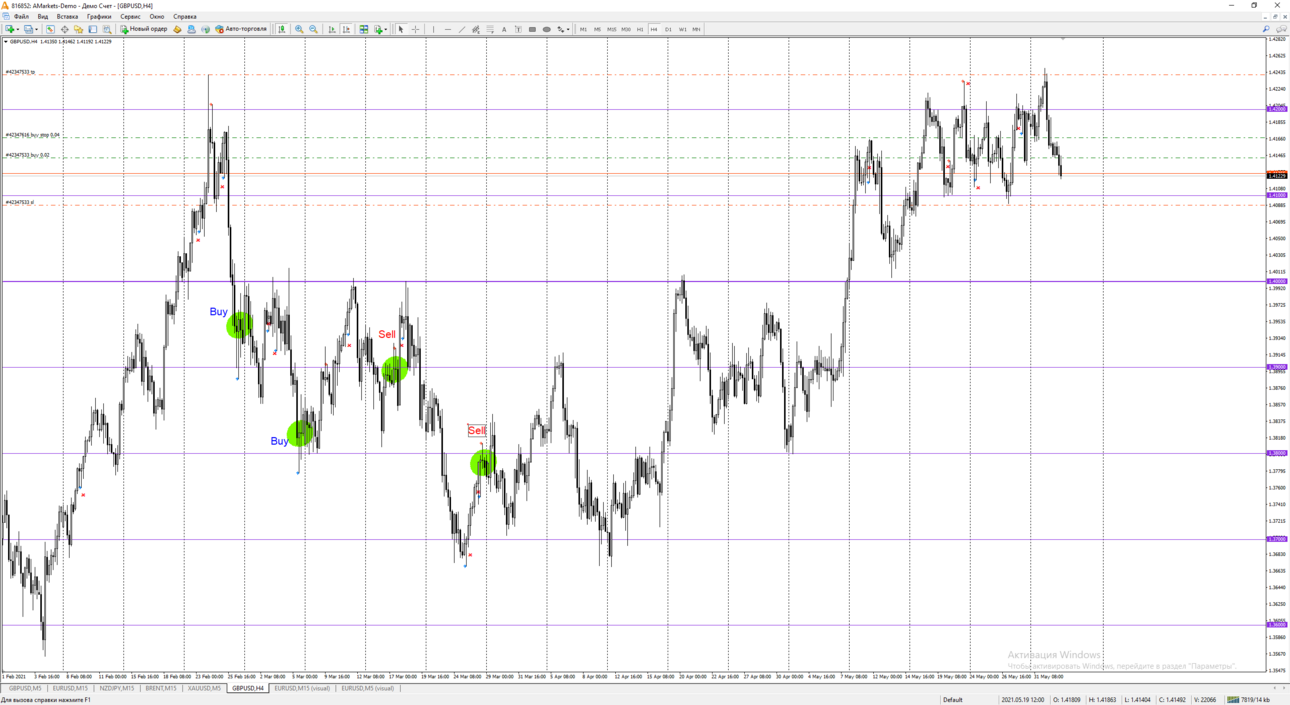The height and width of the screenshot is (705, 1290).
Task: Select the cursor arrow tool
Action: (x=401, y=29)
